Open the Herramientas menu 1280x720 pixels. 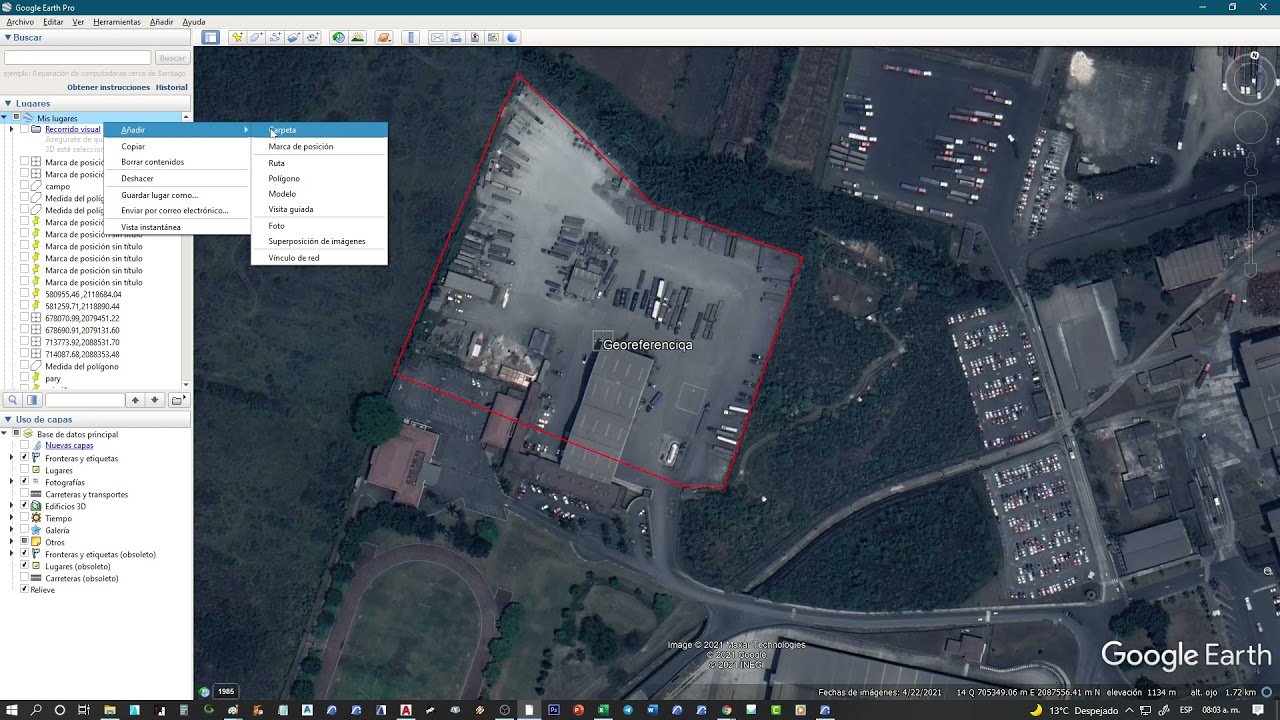click(x=117, y=22)
